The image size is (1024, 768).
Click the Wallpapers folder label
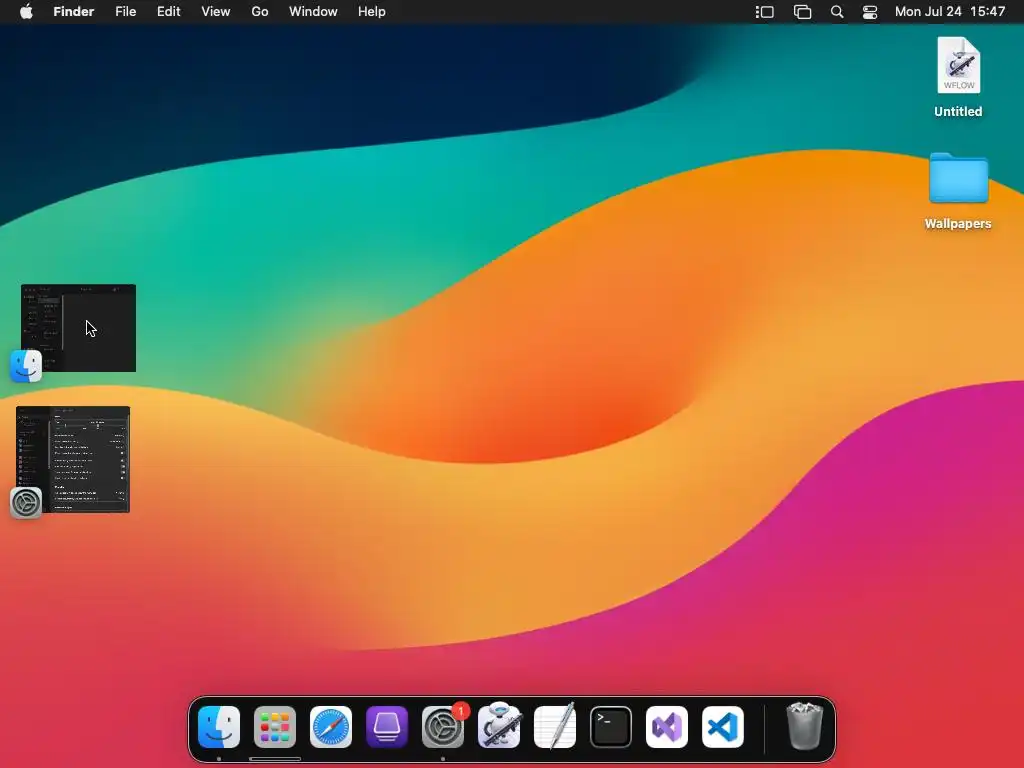[x=958, y=224]
